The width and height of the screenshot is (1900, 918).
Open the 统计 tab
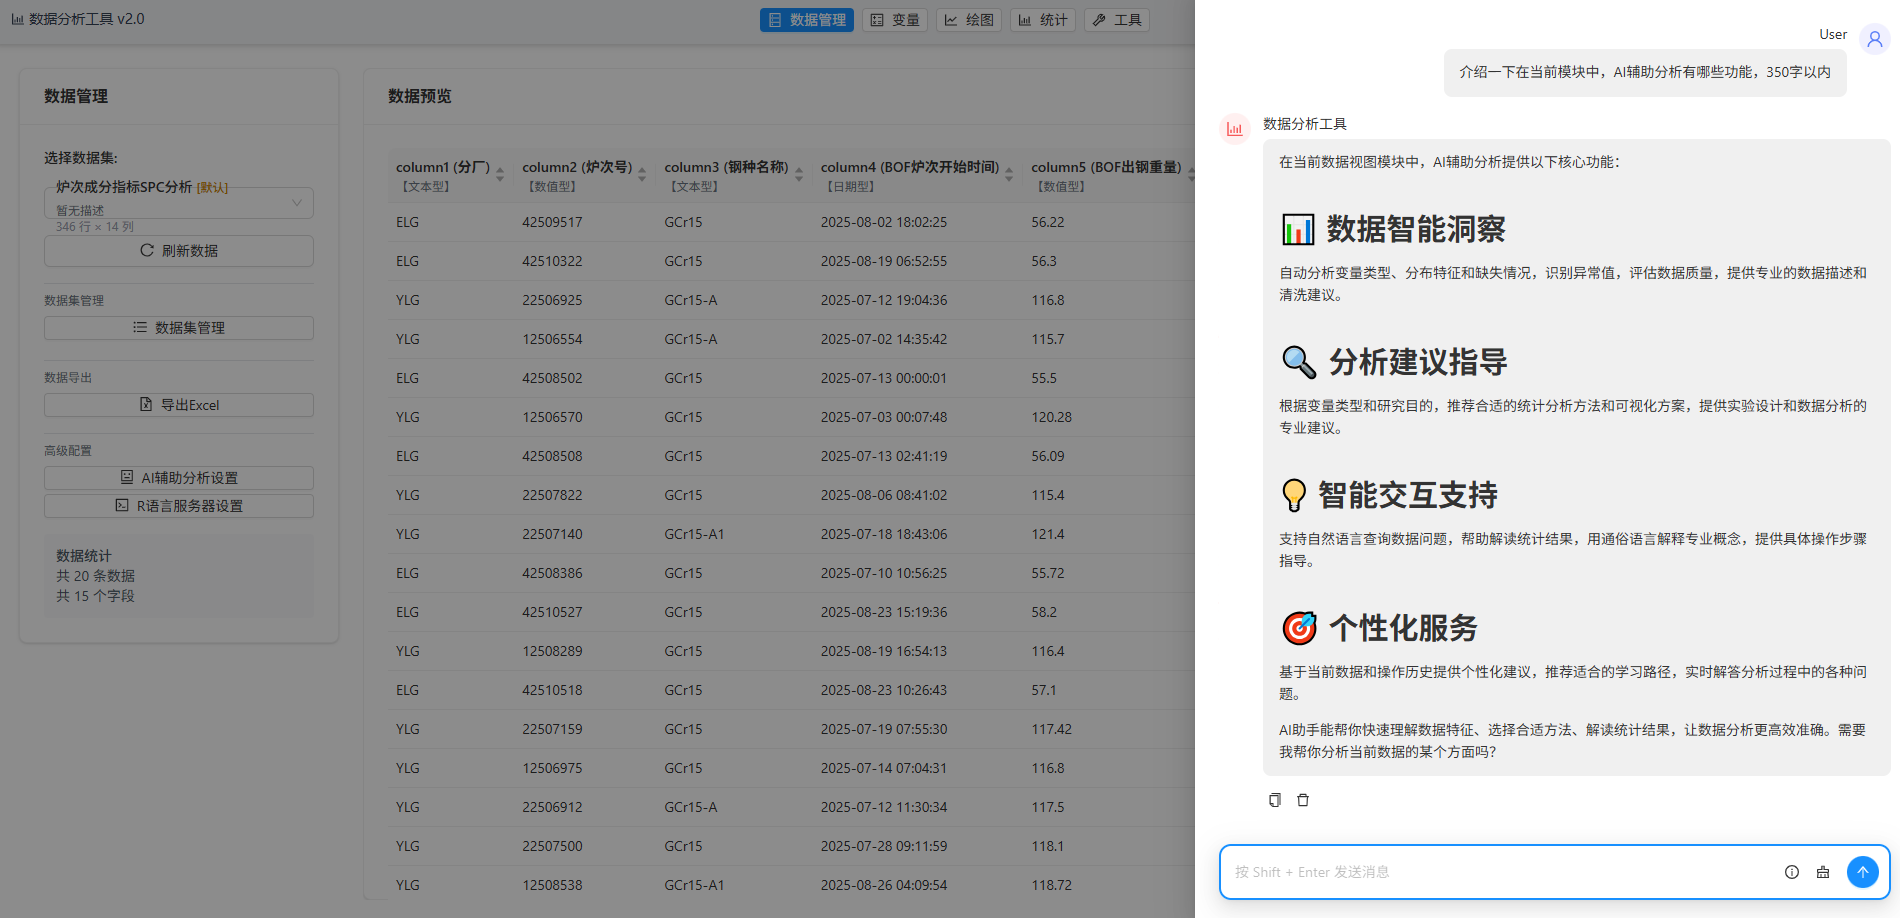[x=1043, y=20]
